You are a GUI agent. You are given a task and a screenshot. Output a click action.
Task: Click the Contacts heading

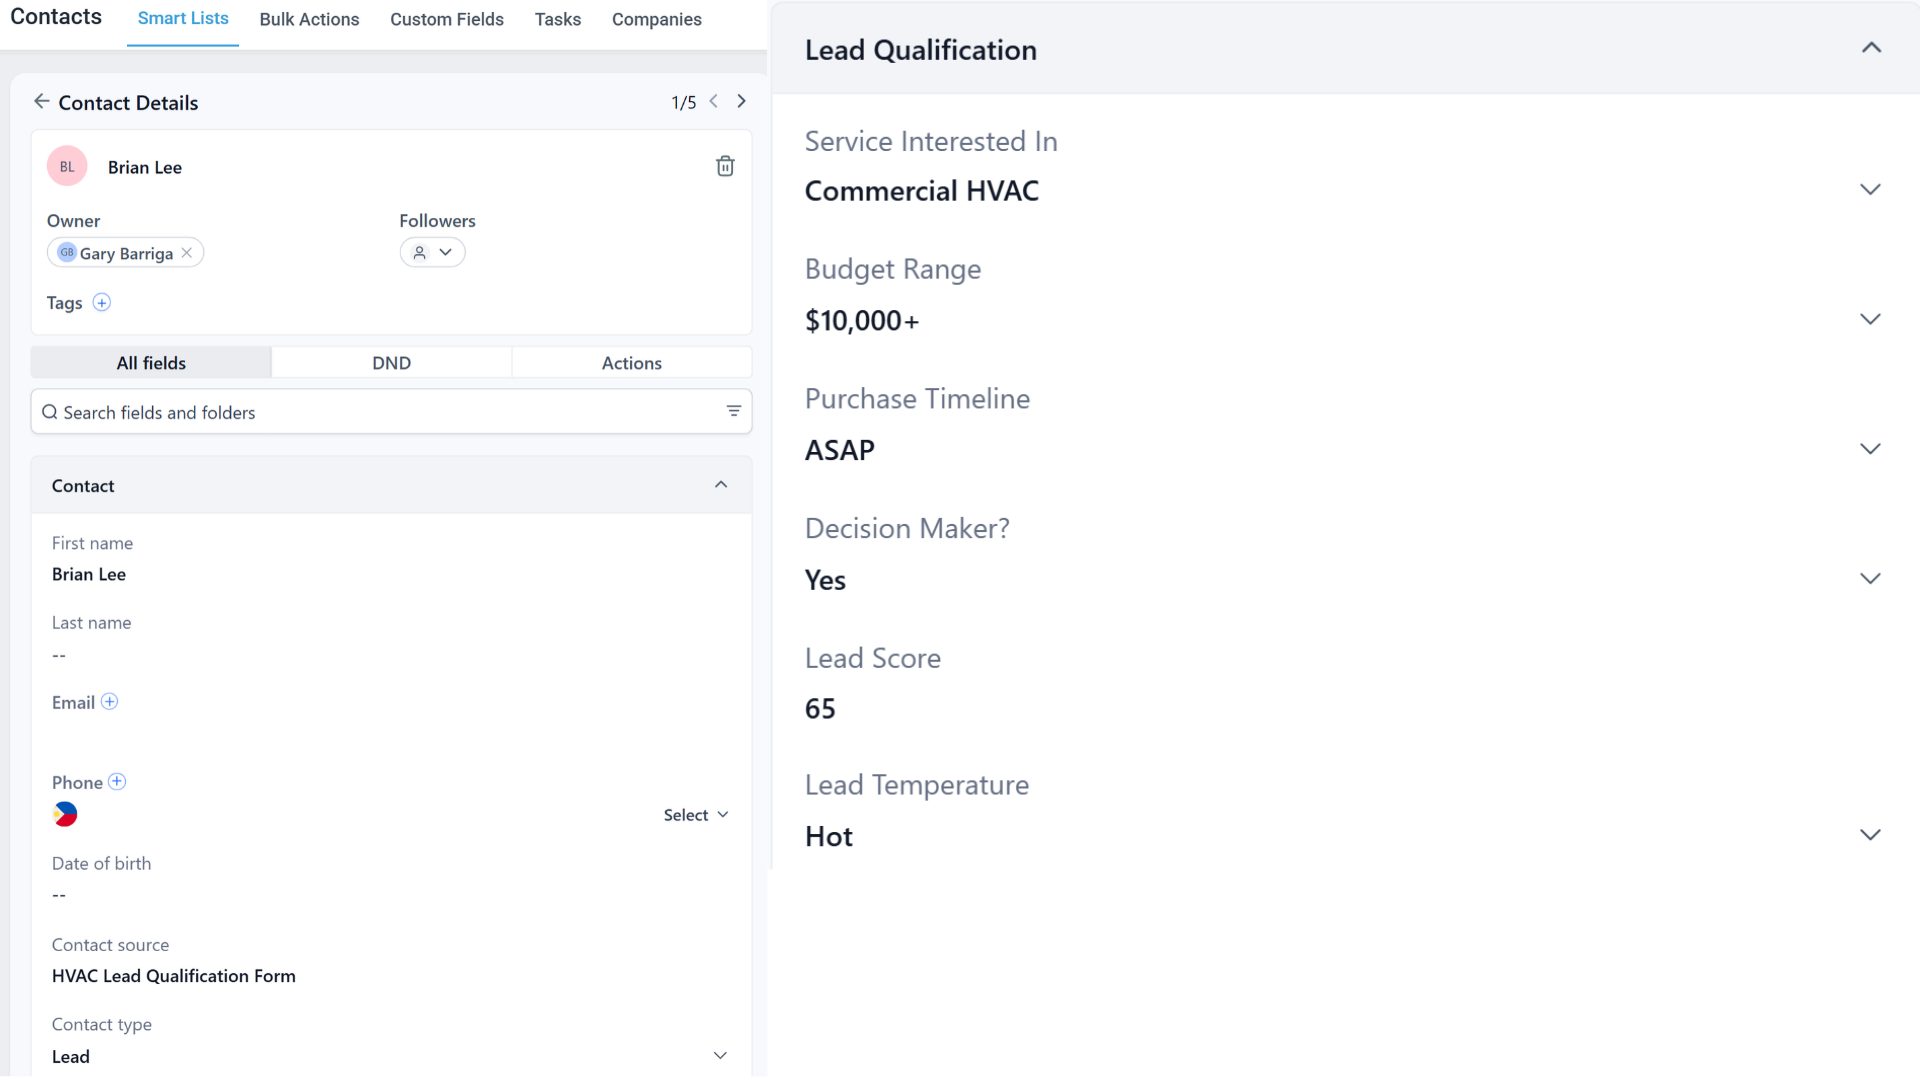[56, 17]
